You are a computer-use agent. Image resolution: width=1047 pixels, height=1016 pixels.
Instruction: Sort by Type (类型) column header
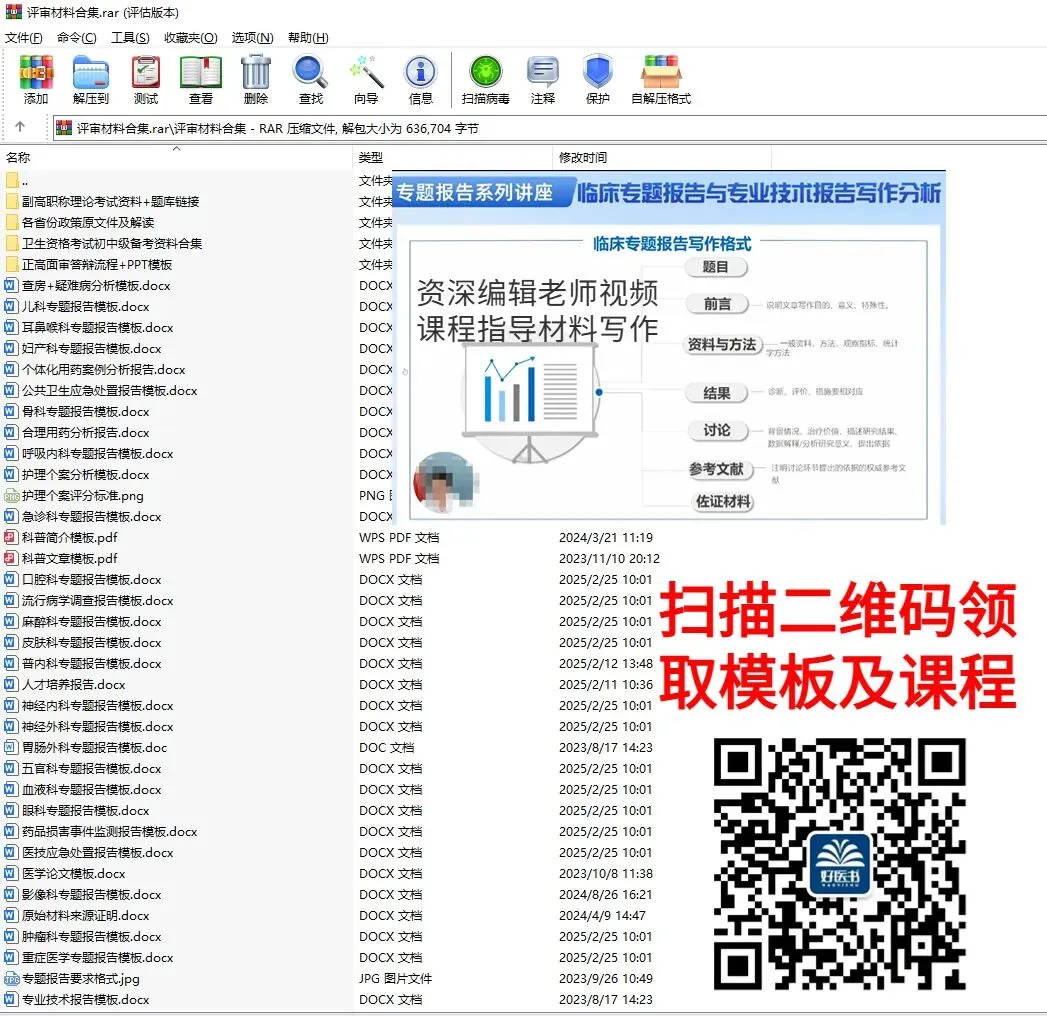click(453, 158)
